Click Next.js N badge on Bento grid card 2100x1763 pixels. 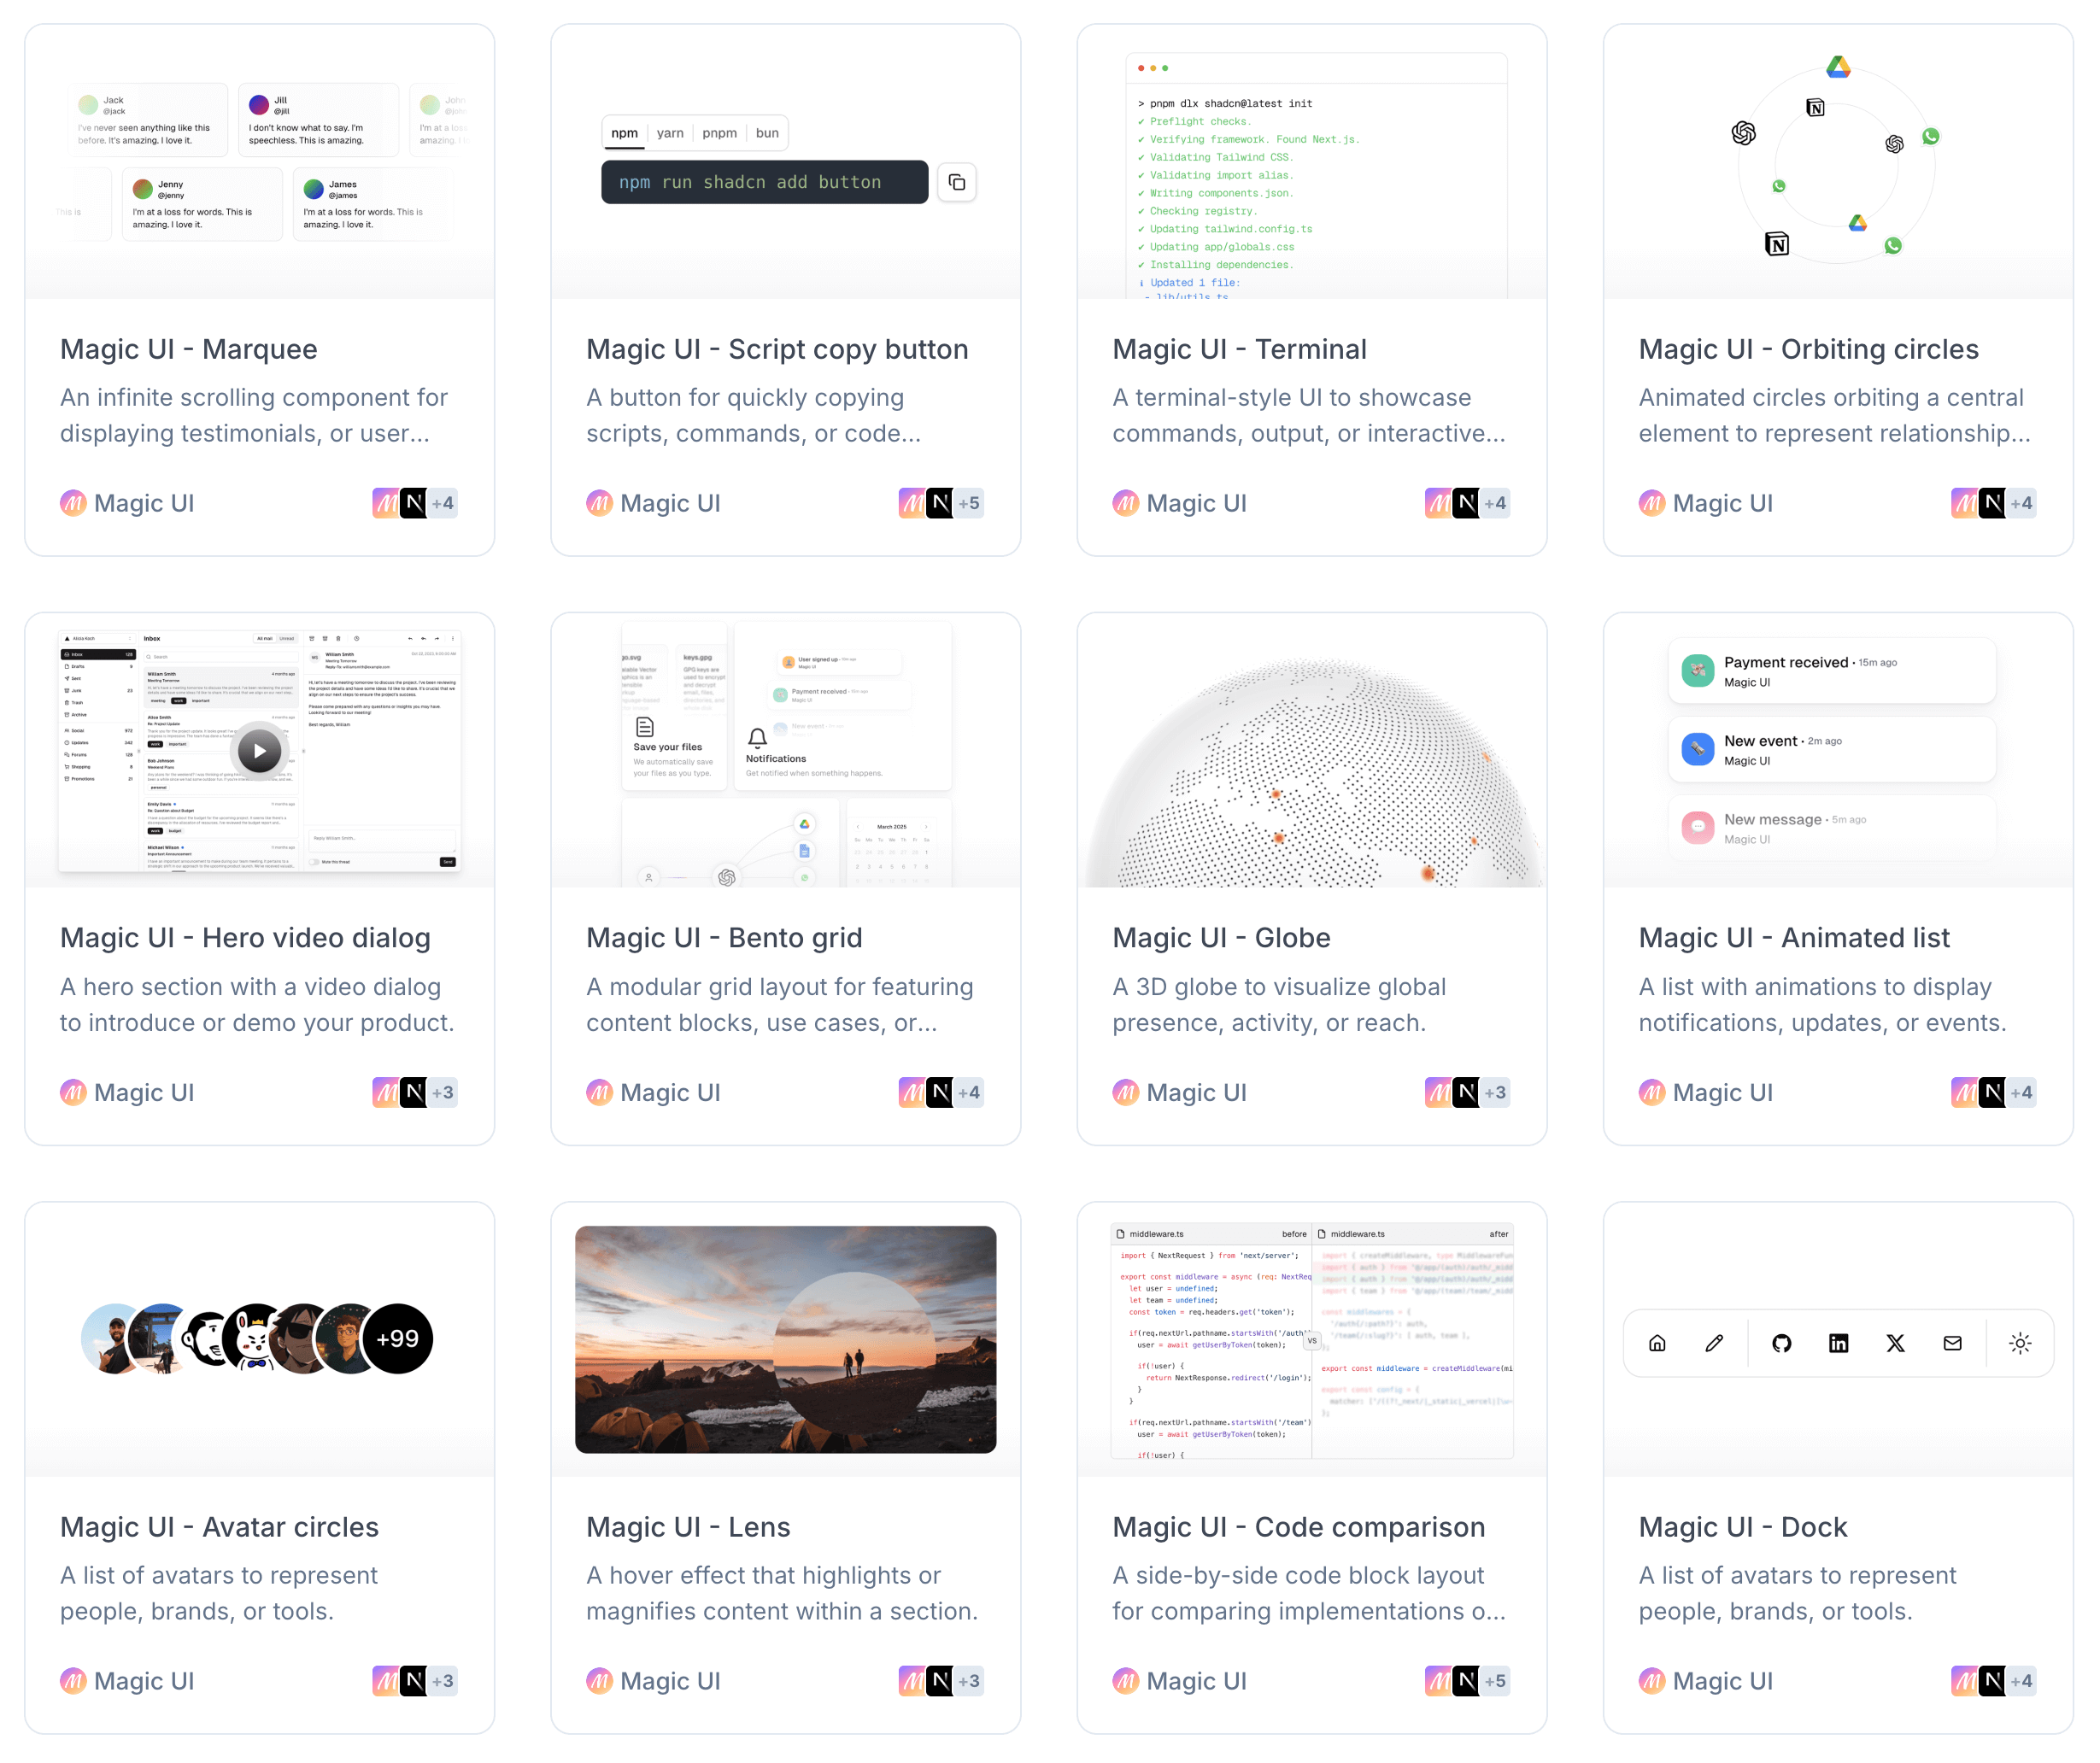(x=940, y=1092)
